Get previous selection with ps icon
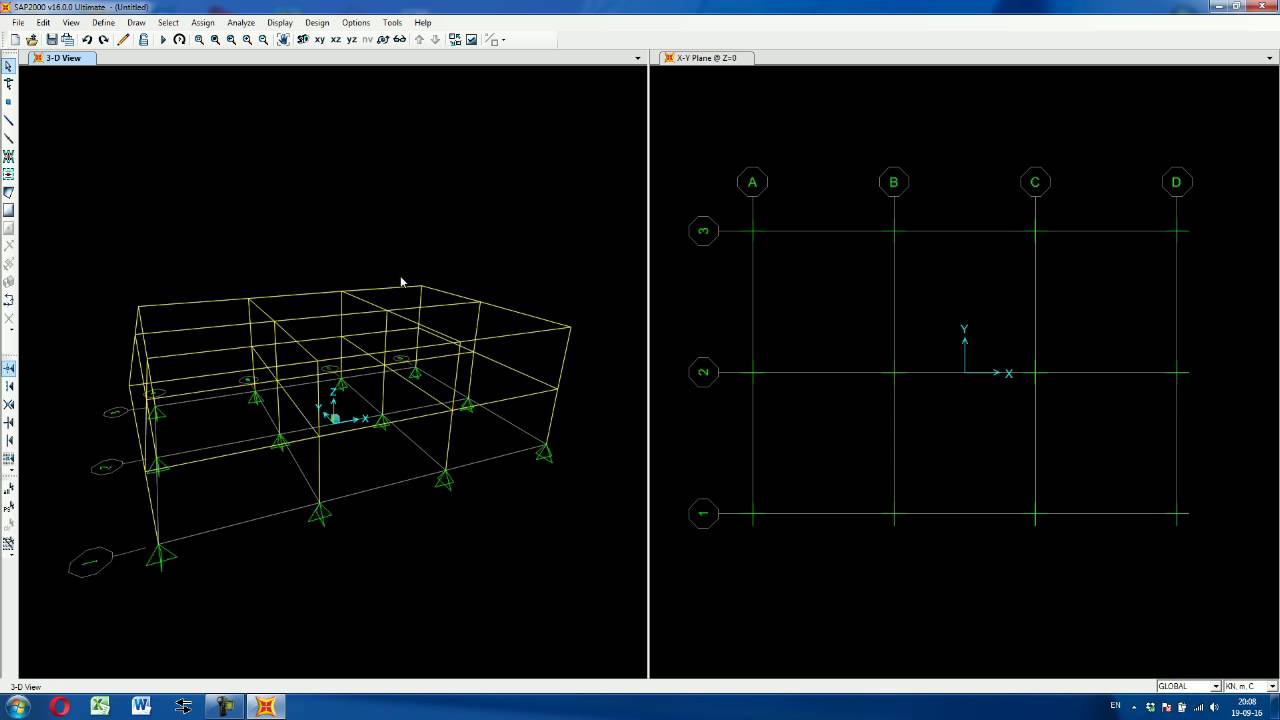This screenshot has height=720, width=1280. click(9, 507)
